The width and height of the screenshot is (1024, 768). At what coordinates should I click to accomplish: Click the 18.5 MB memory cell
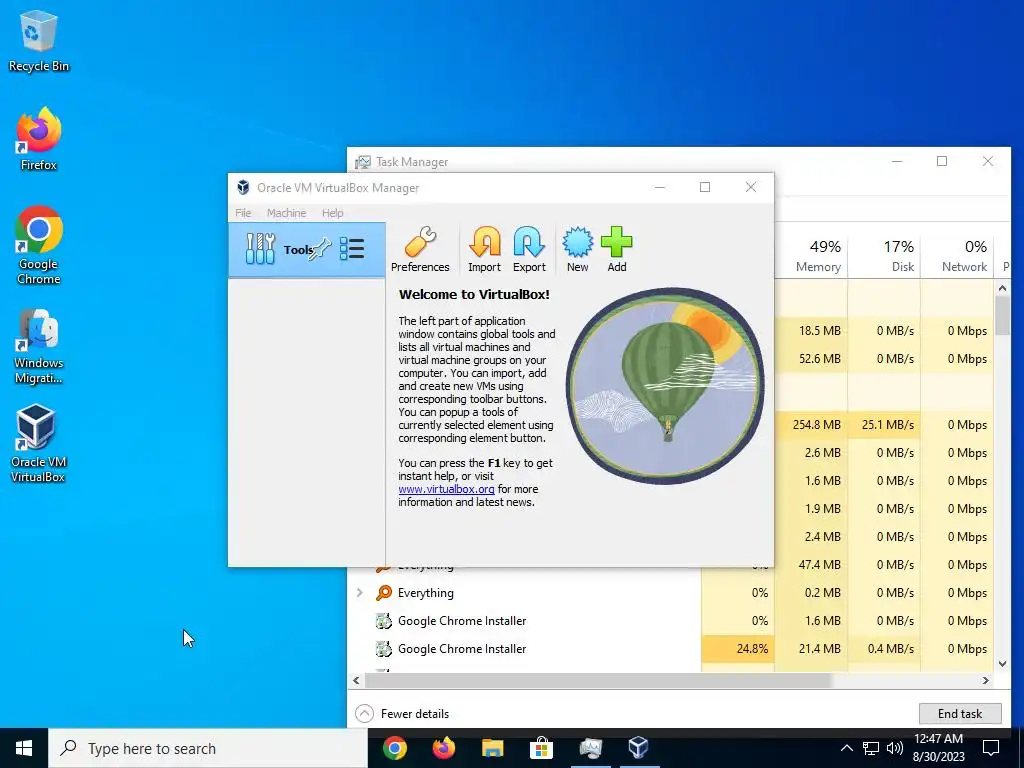(811, 330)
